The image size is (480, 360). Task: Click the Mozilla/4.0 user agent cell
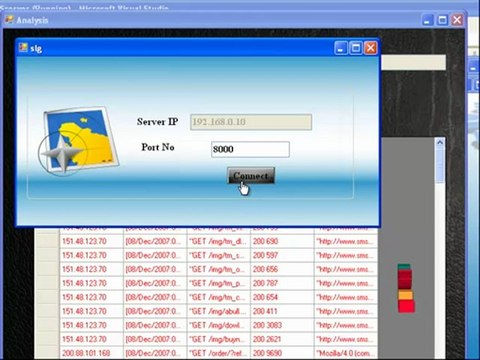click(346, 353)
